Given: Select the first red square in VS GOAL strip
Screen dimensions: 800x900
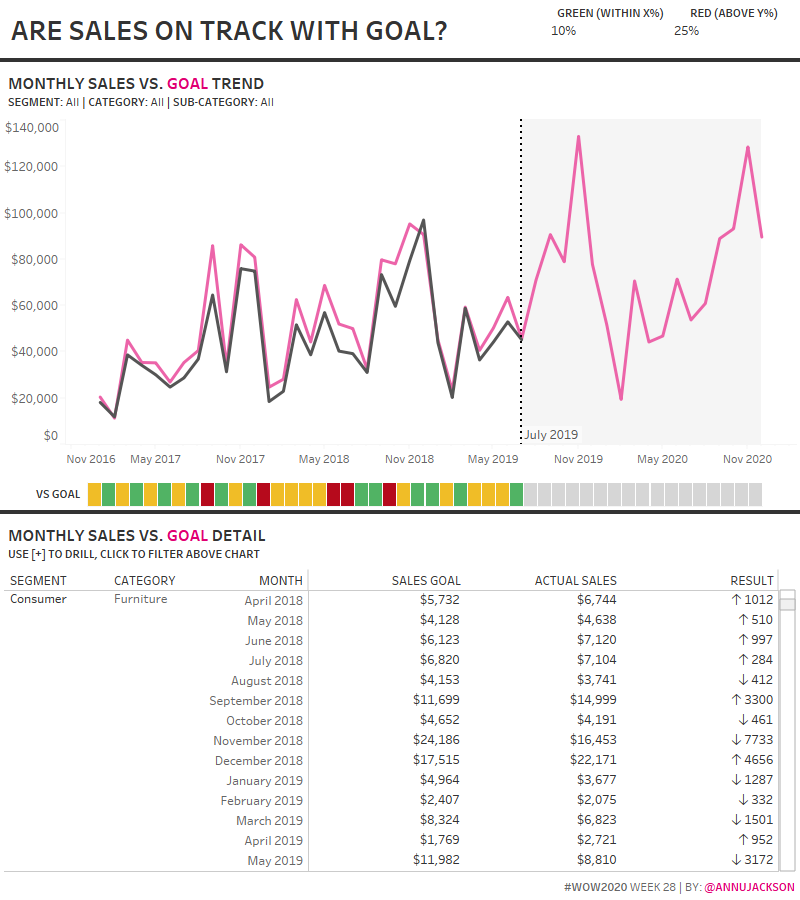Looking at the screenshot, I should click(207, 494).
